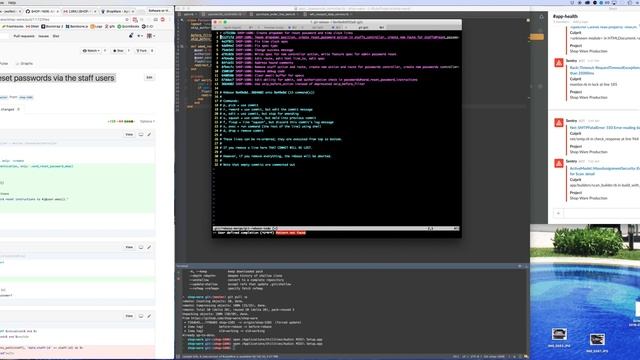Open the GitHub user avatar dropdown
This screenshot has width=640, height=360.
coord(150,36)
